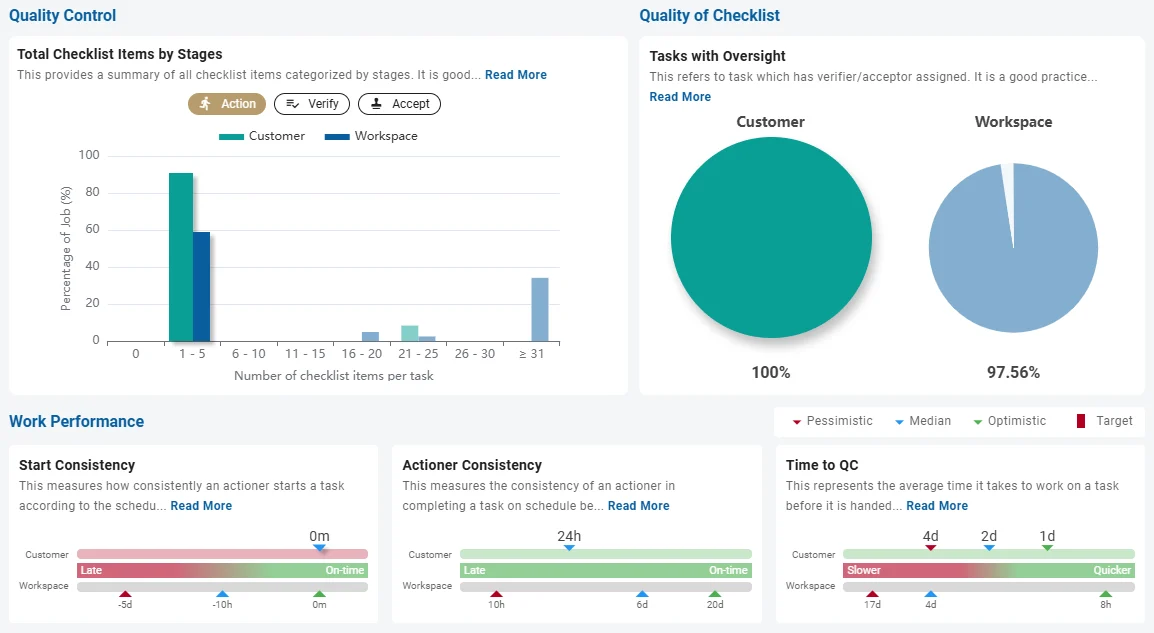Click Time to QC Workspace 8h marker

1105,594
